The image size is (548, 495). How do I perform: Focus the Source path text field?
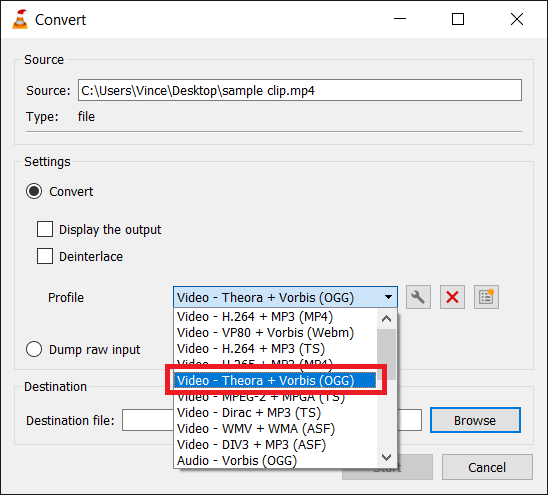click(x=300, y=90)
